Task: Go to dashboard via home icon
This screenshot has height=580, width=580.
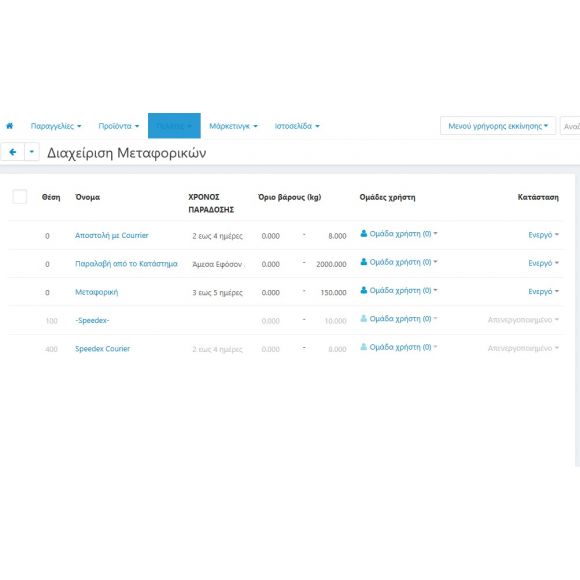Action: coord(10,126)
